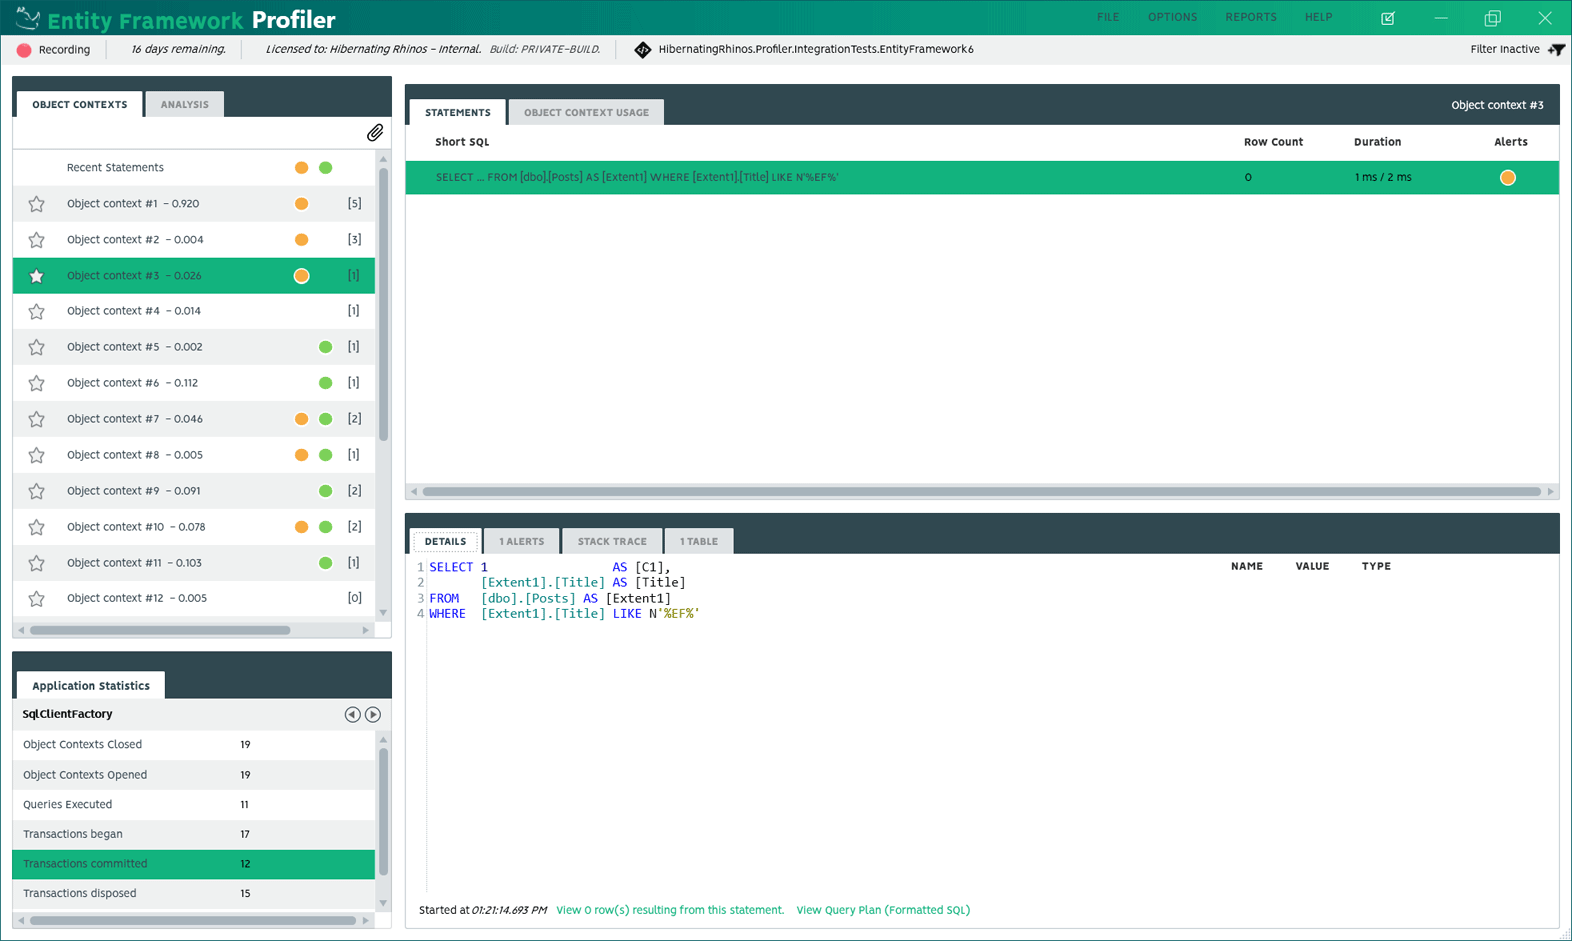The height and width of the screenshot is (941, 1572).
Task: Select the SELECT FROM Posts statement row
Action: (x=982, y=178)
